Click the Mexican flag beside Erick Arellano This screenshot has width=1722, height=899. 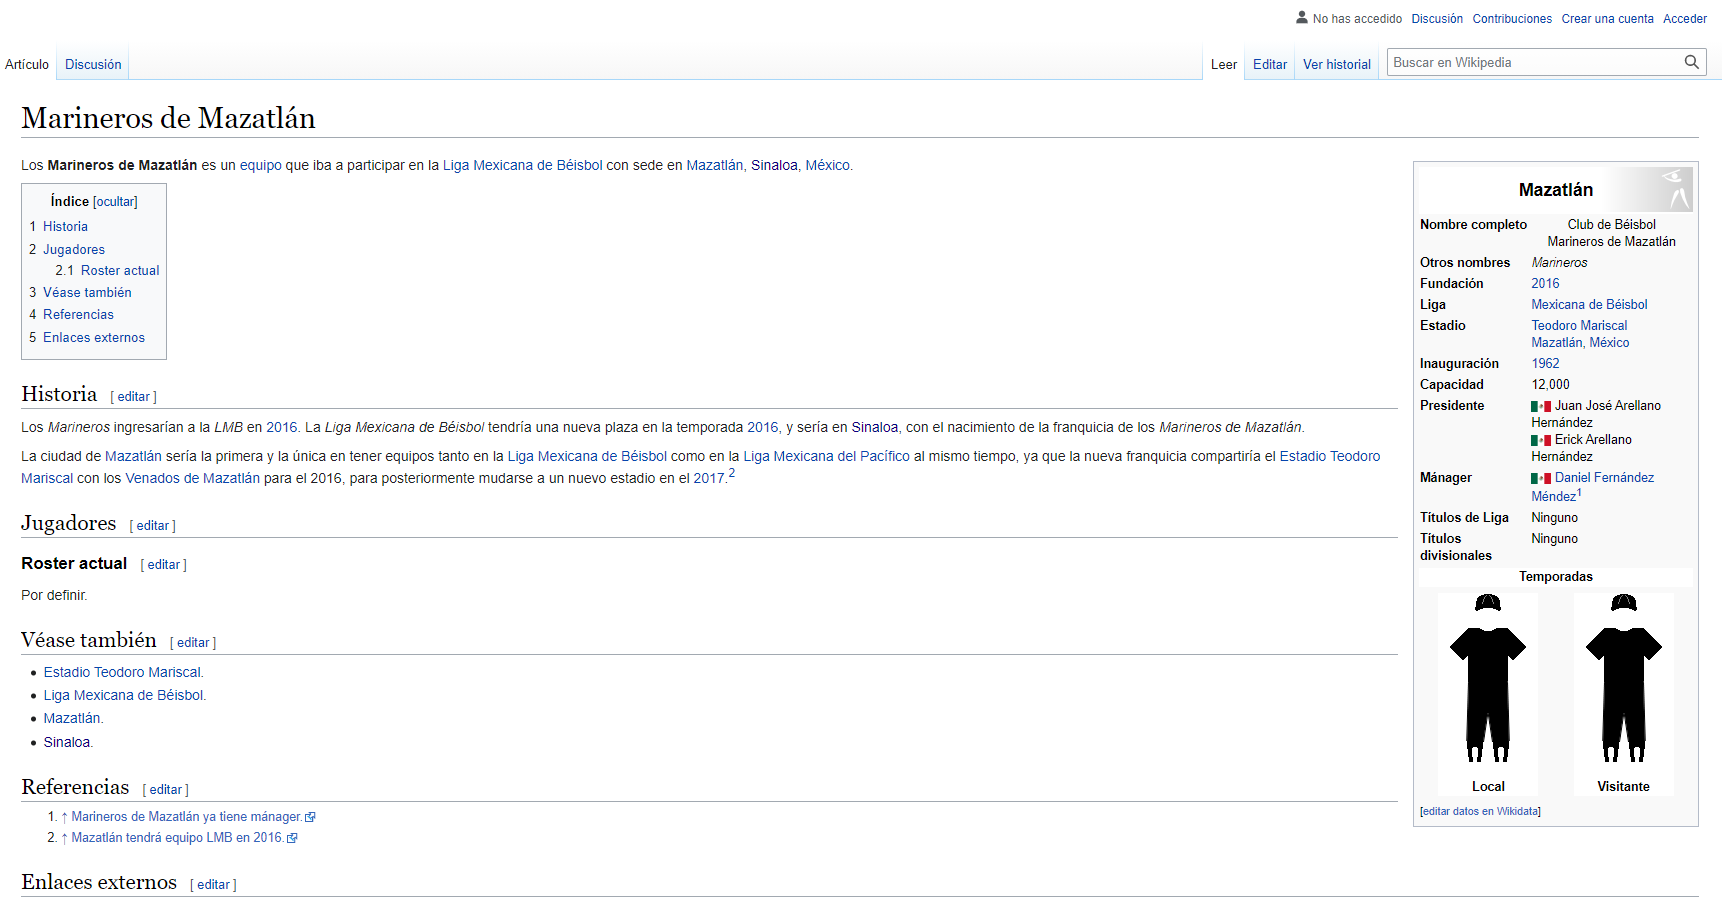[x=1541, y=440]
